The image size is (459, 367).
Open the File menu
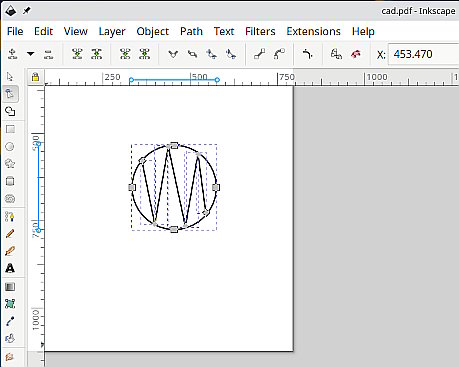(x=15, y=31)
